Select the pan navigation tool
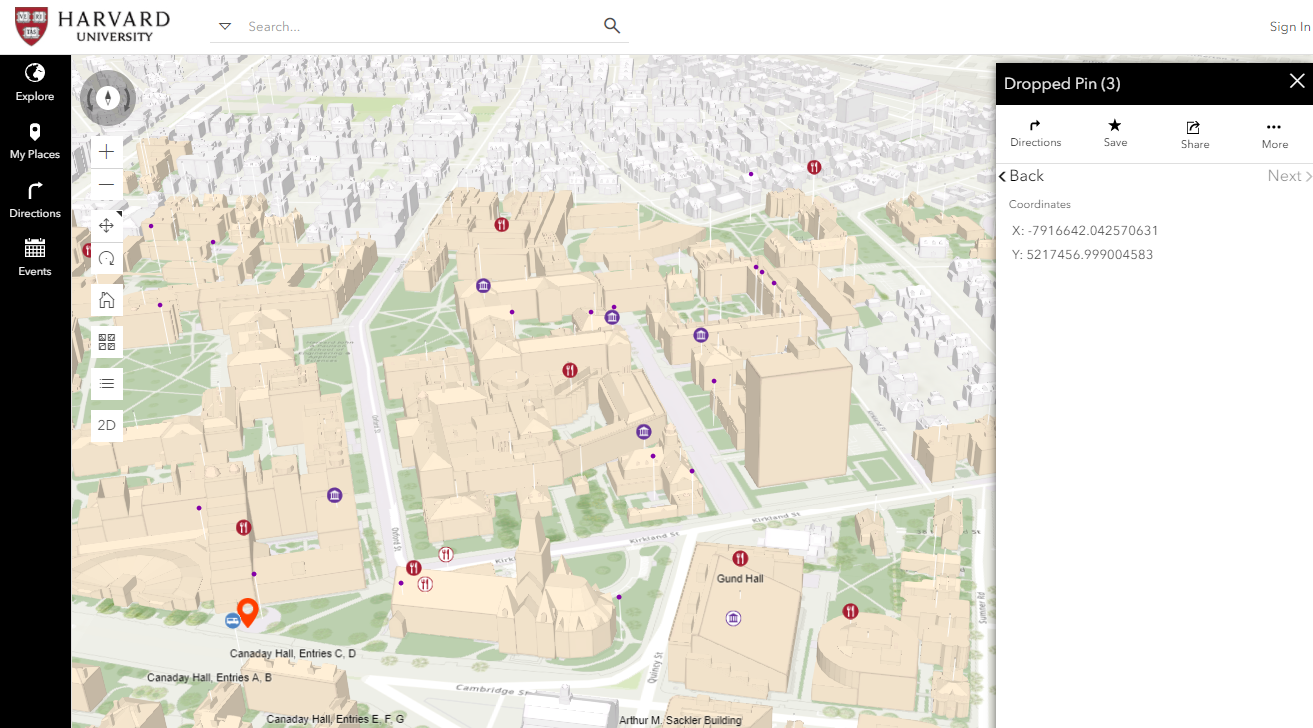This screenshot has height=728, width=1313. tap(106, 225)
